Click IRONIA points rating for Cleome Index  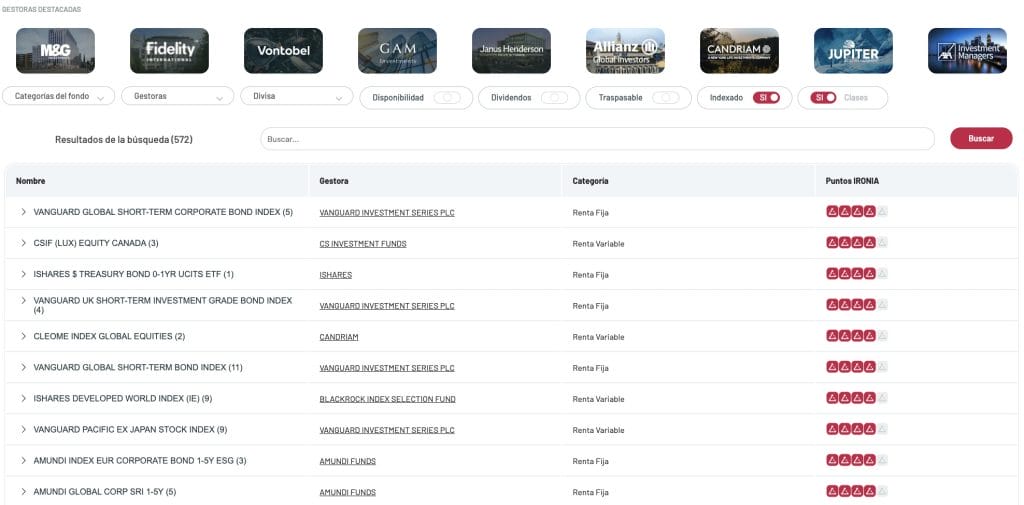(856, 336)
